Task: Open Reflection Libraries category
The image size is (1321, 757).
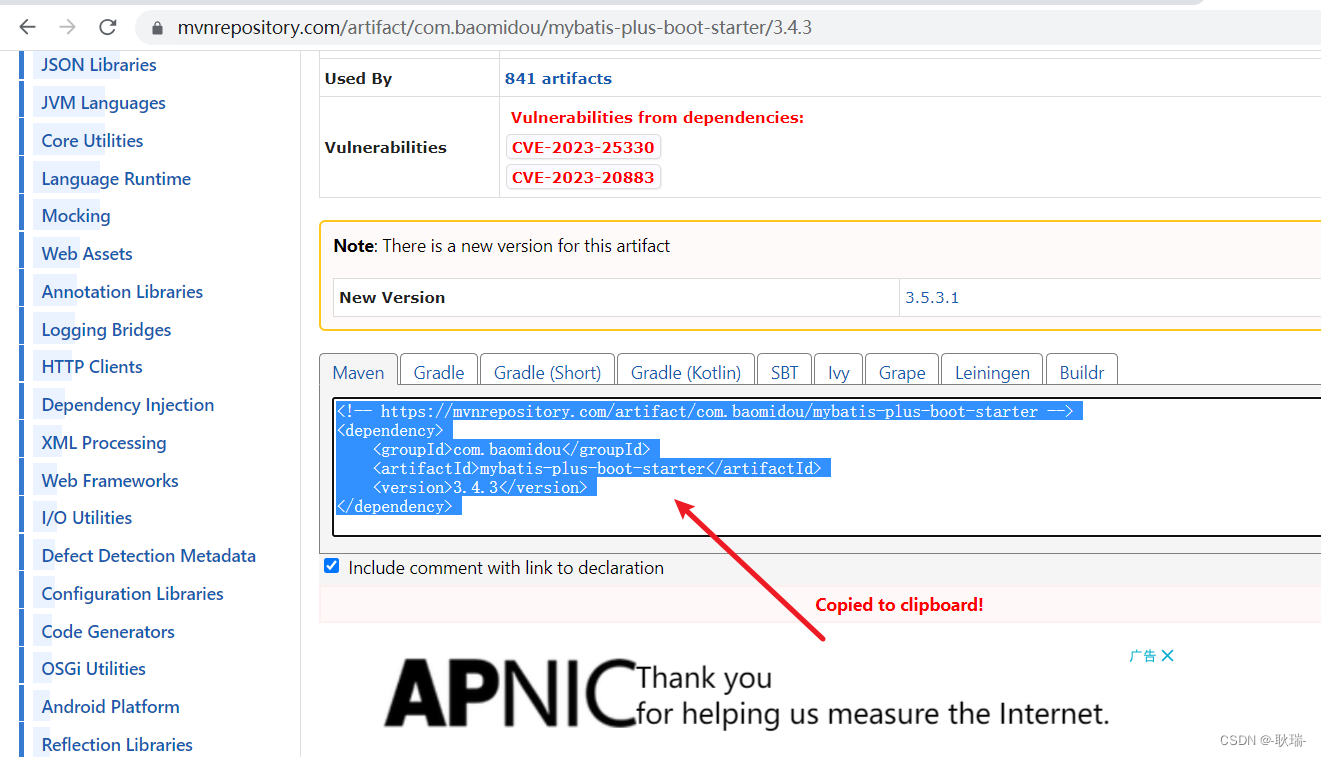Action: 117,745
